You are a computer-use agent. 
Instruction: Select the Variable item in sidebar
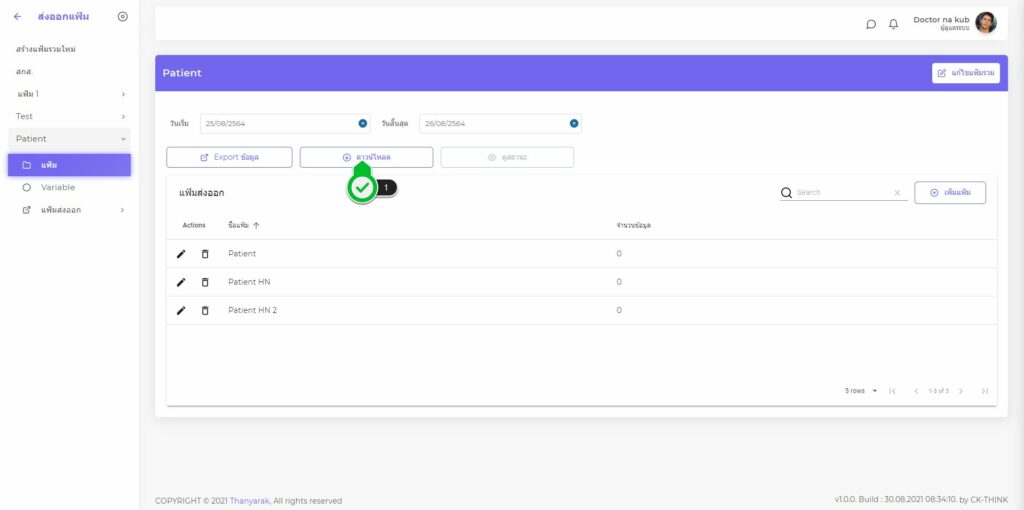tap(58, 187)
